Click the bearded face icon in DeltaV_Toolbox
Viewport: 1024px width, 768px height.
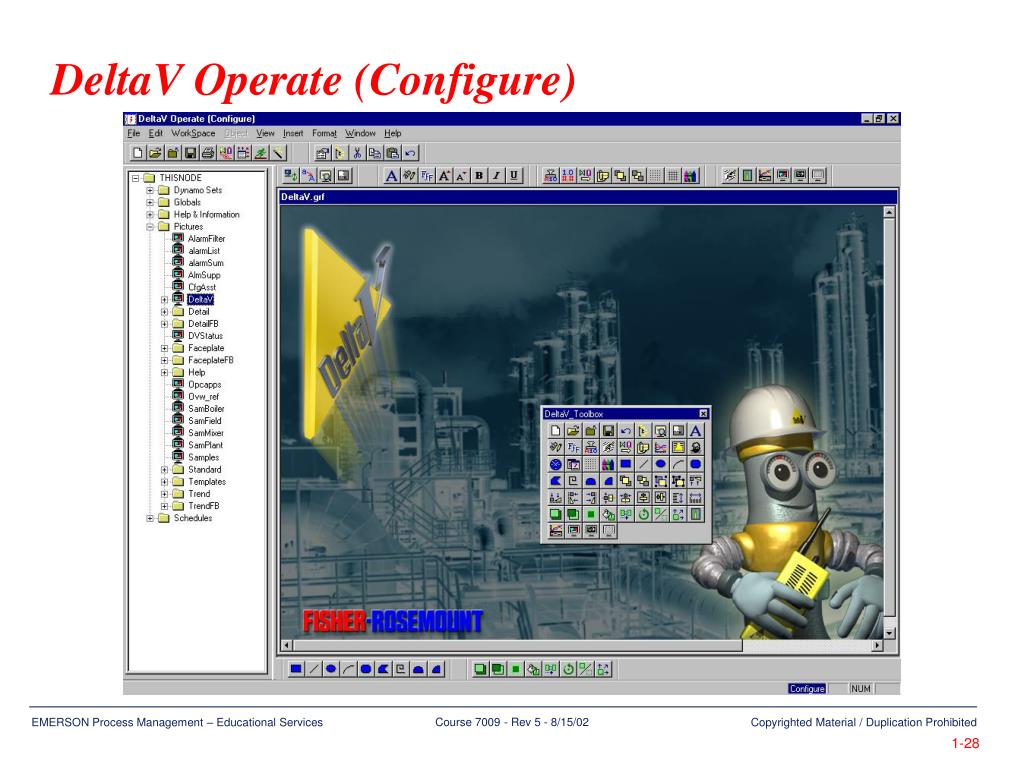696,447
